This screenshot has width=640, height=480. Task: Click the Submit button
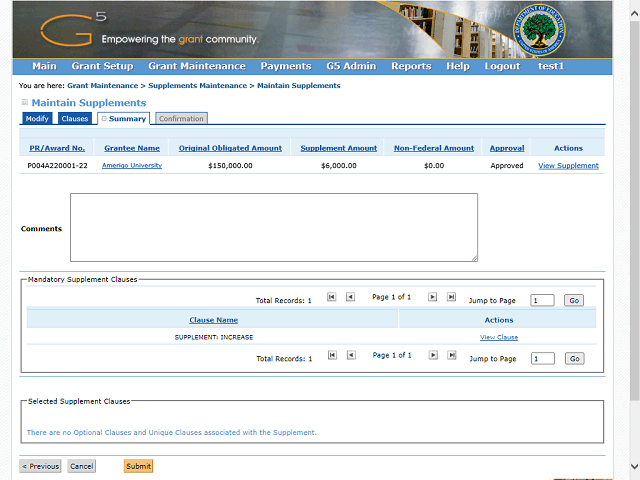pyautogui.click(x=138, y=466)
